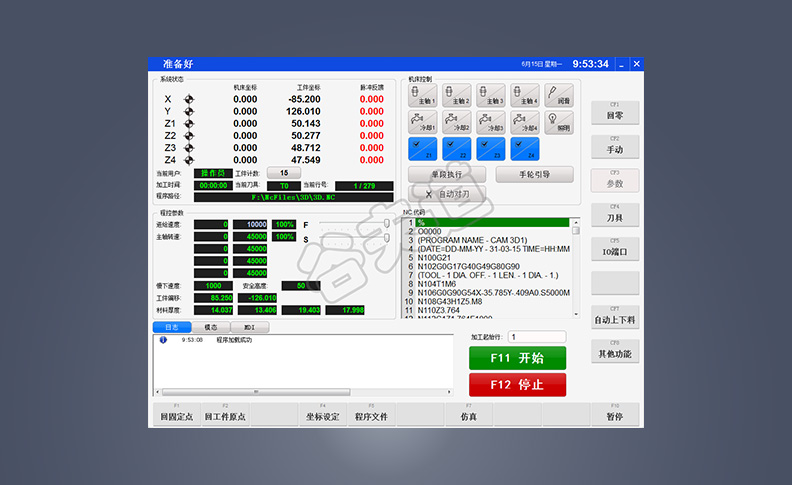Turn on spindle 1 (主轴1)
The height and width of the screenshot is (485, 792).
pyautogui.click(x=421, y=96)
